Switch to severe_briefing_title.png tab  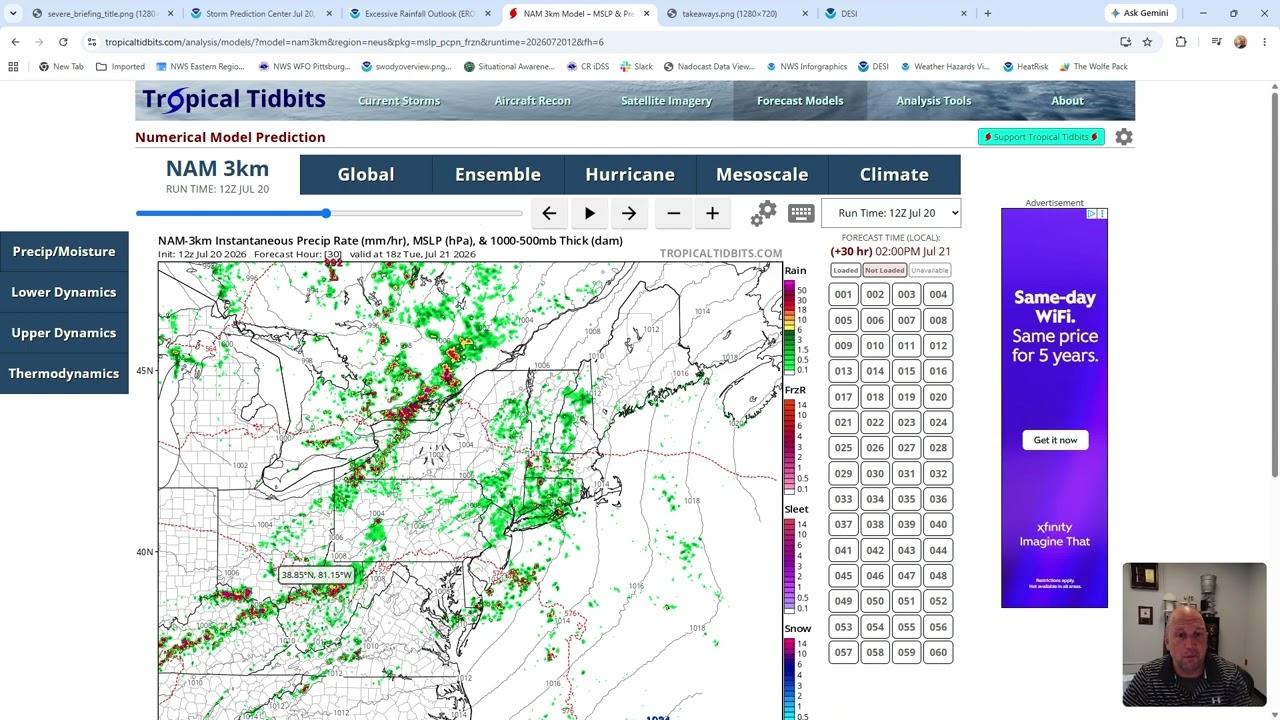[x=101, y=13]
